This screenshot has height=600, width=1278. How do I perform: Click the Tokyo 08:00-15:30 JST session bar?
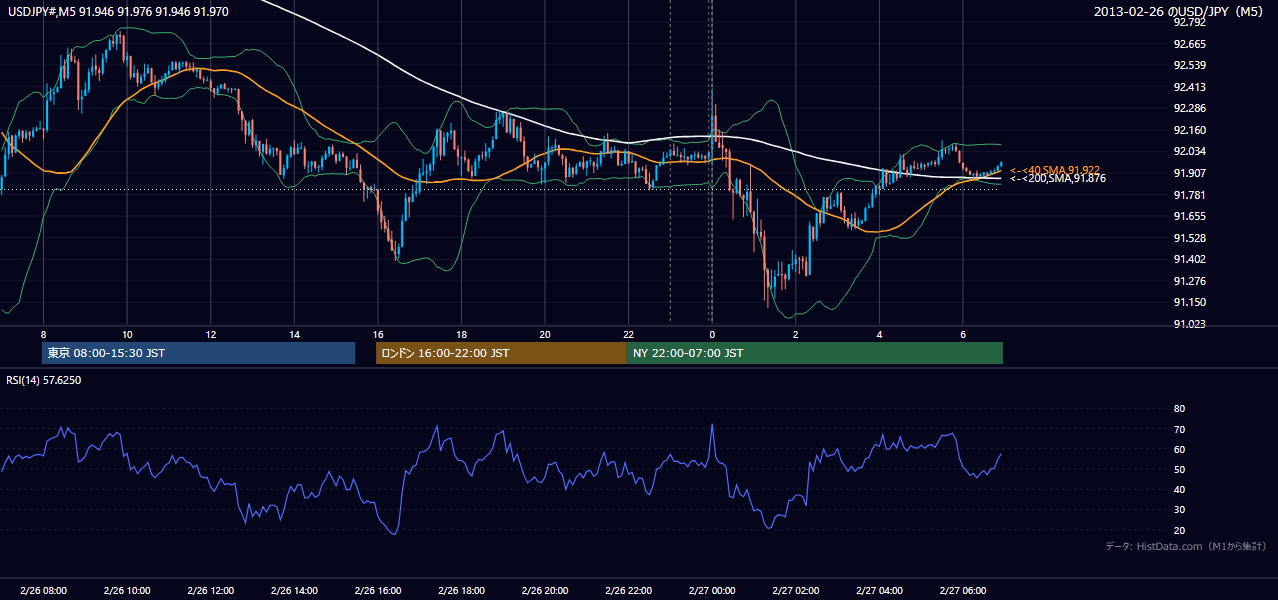tap(199, 353)
